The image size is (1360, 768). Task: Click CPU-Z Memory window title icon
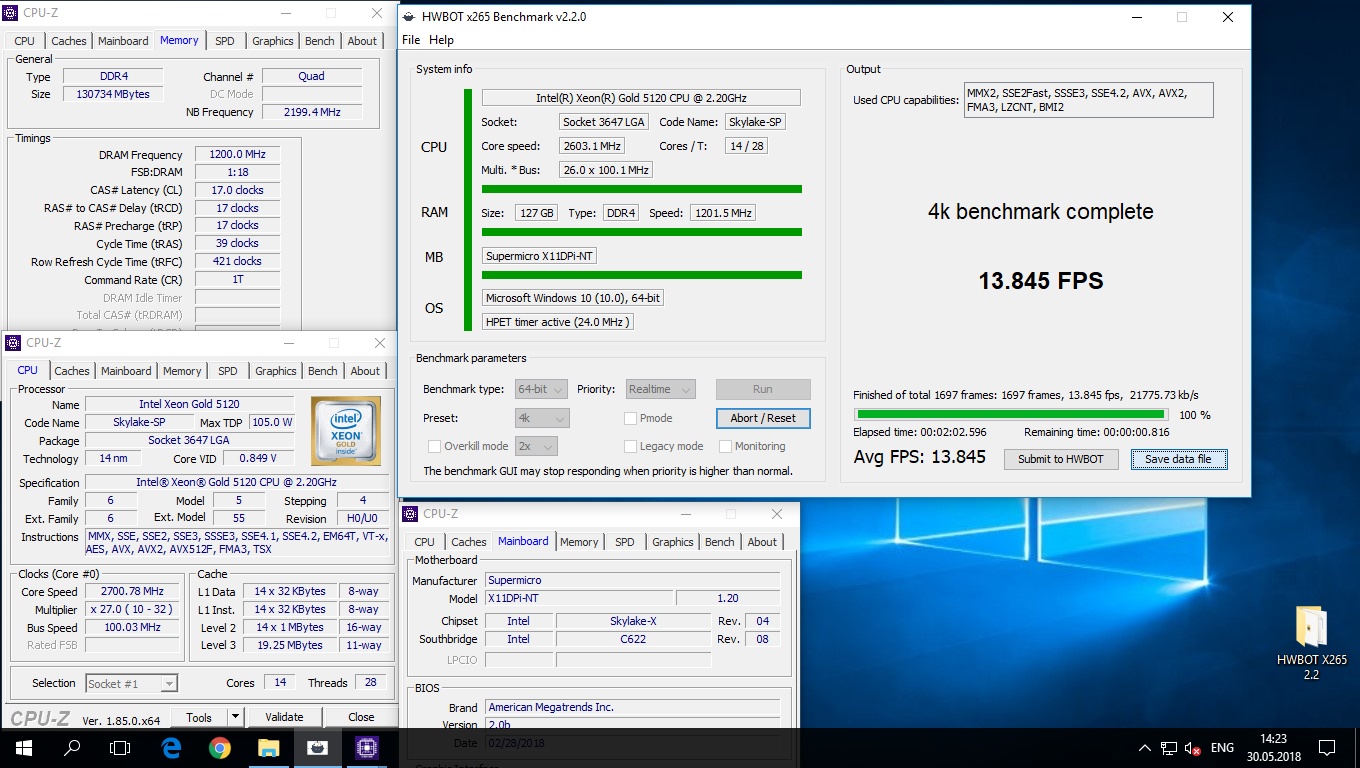(x=12, y=14)
